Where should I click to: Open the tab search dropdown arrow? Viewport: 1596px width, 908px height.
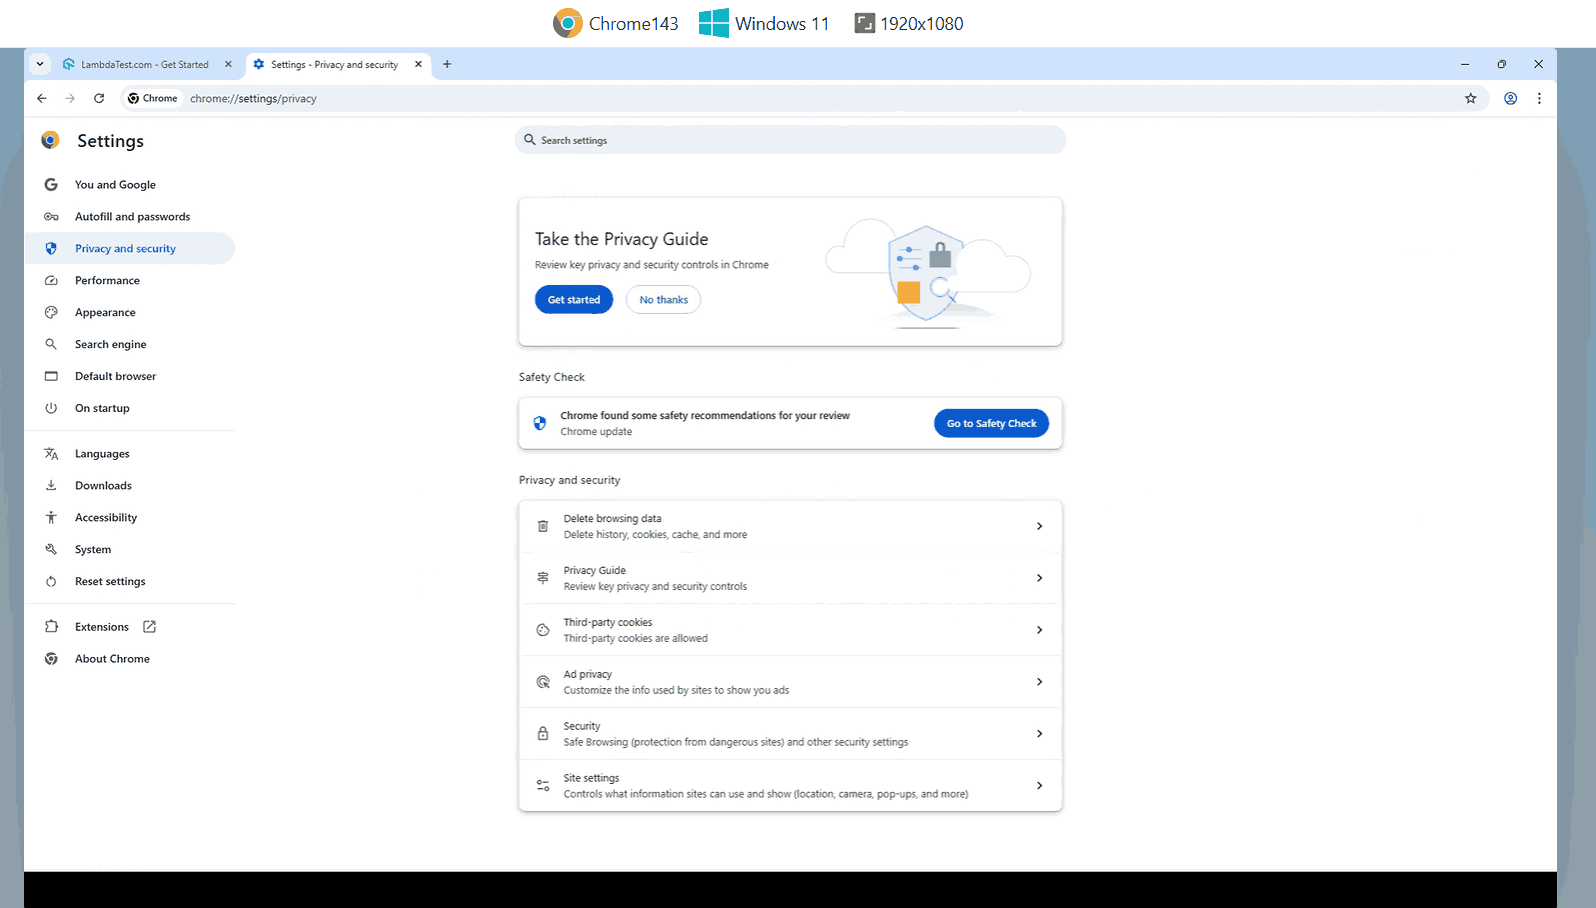(40, 64)
